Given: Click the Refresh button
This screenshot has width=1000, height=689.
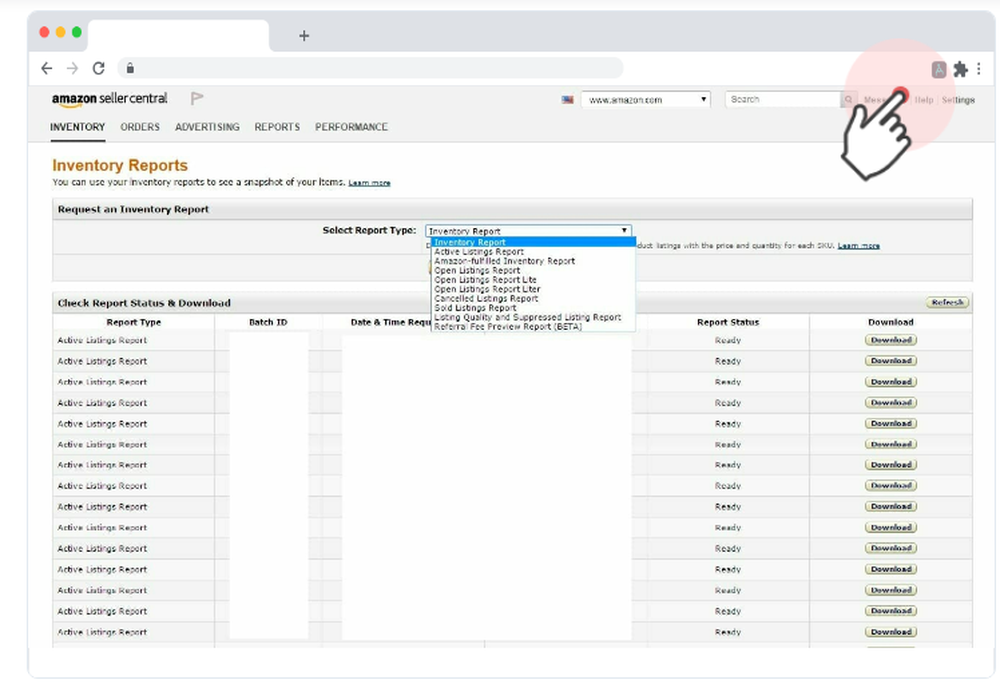Looking at the screenshot, I should (x=947, y=302).
